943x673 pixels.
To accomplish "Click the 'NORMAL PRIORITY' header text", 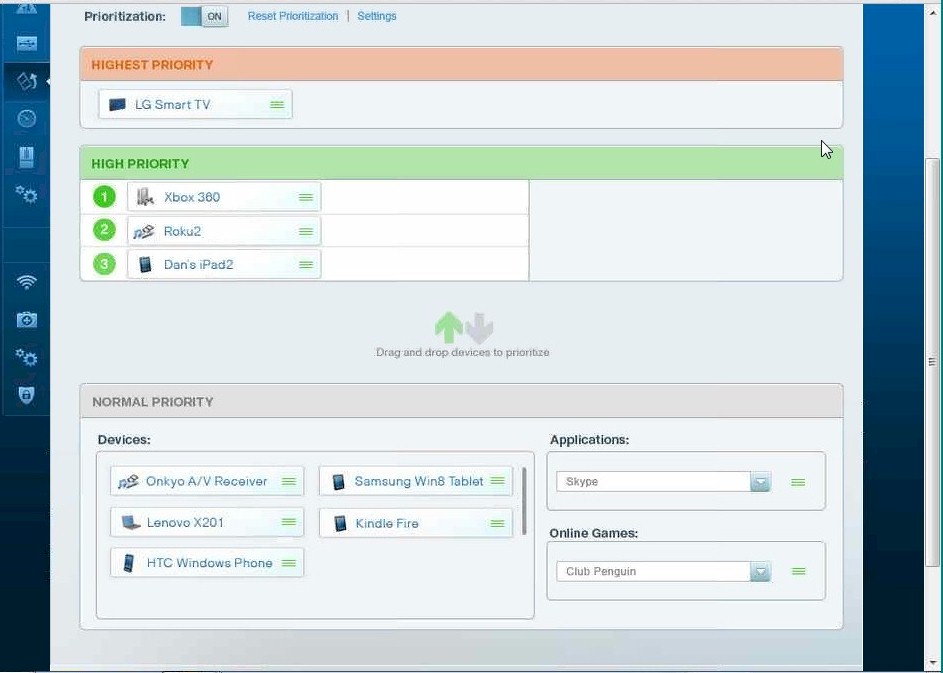I will (153, 402).
